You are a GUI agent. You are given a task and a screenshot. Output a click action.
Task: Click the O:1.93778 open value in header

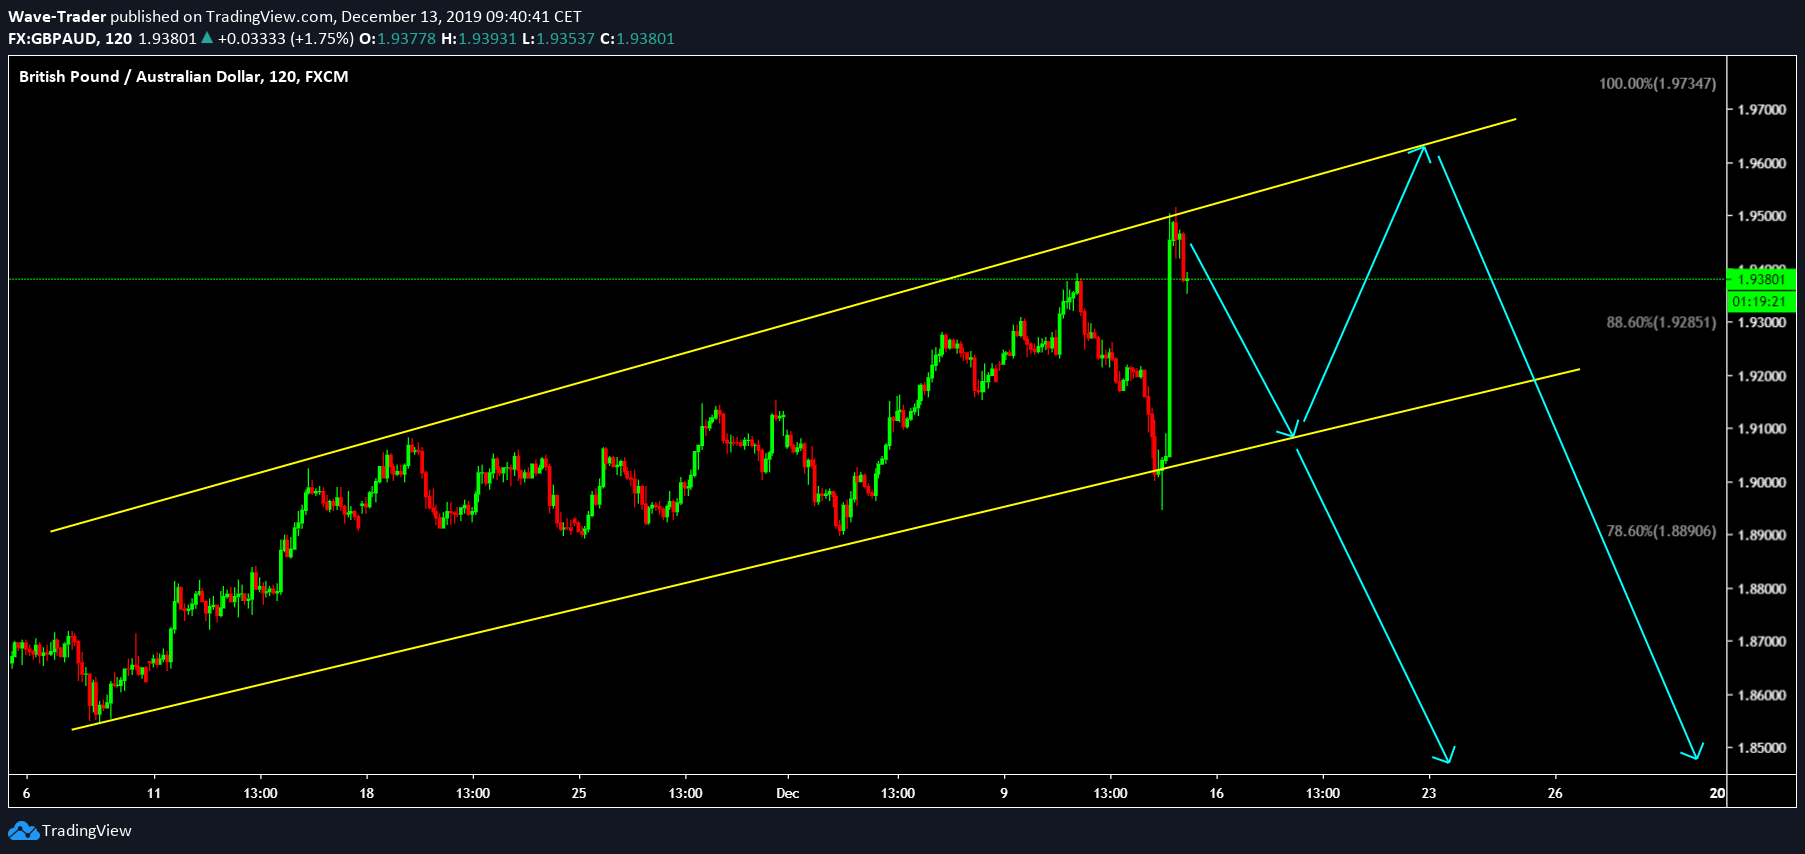(x=397, y=38)
